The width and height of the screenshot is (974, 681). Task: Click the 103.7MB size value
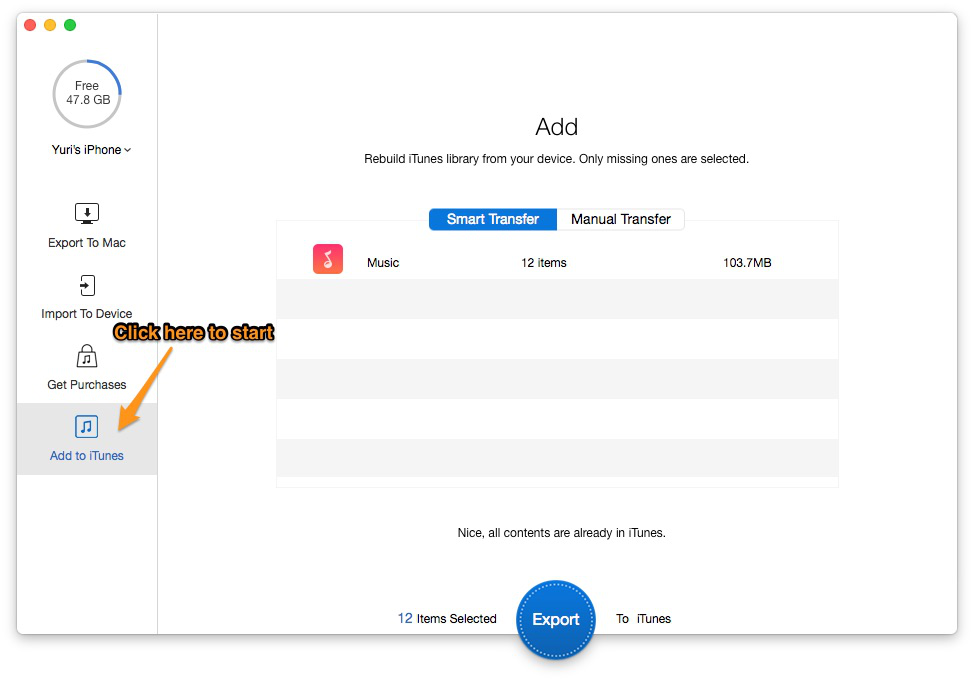click(x=747, y=263)
